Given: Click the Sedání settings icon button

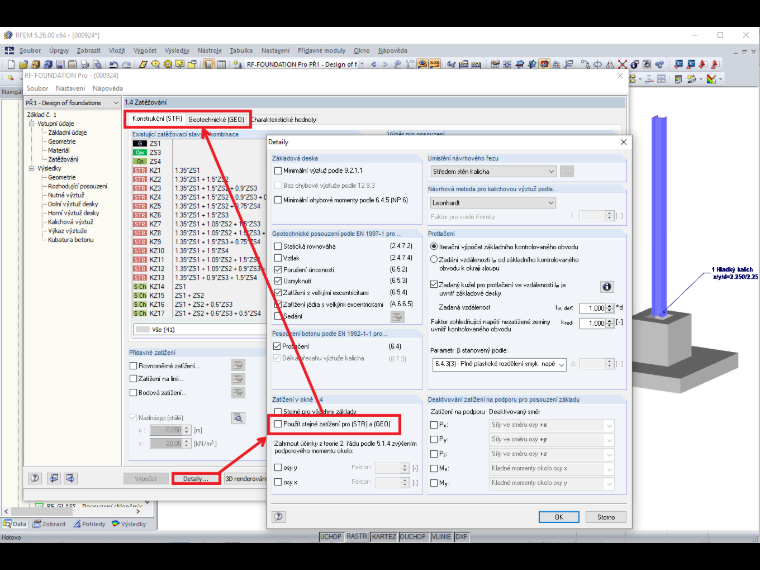Looking at the screenshot, I should (x=397, y=317).
